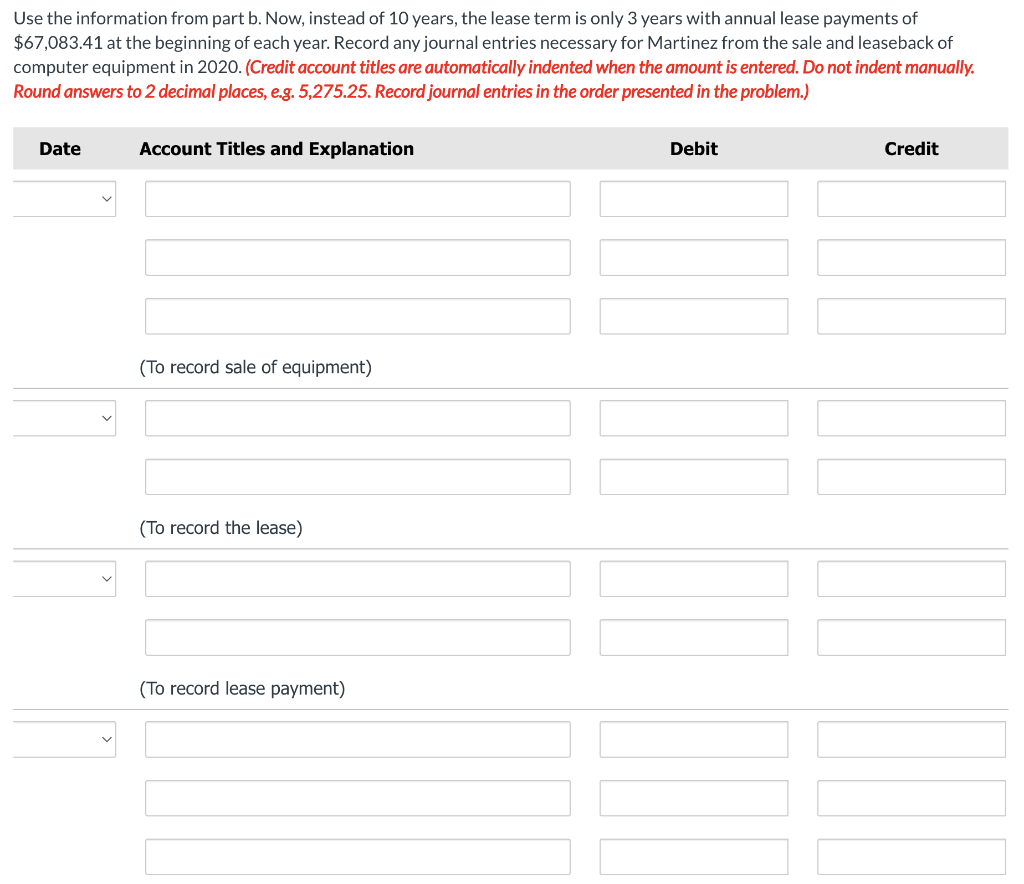Screen dimensions: 1024x884
Task: Open the date dropdown for sale of equipment entry
Action: pyautogui.click(x=64, y=199)
